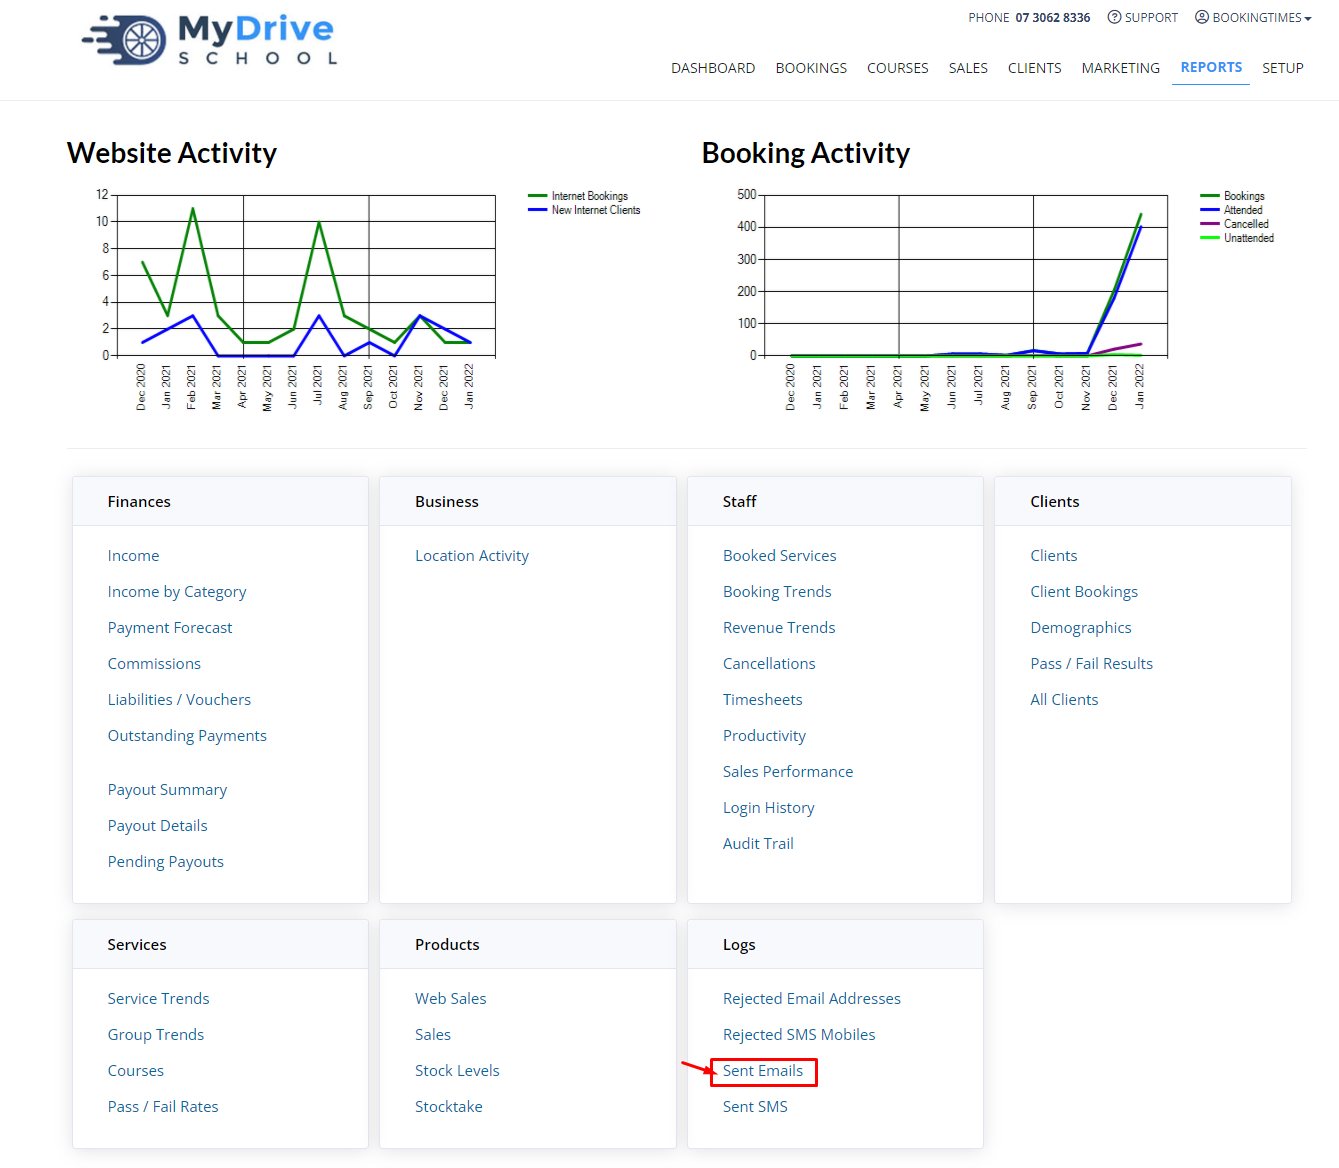Viewport: 1339px width, 1168px height.
Task: Open the Income report
Action: 133,555
